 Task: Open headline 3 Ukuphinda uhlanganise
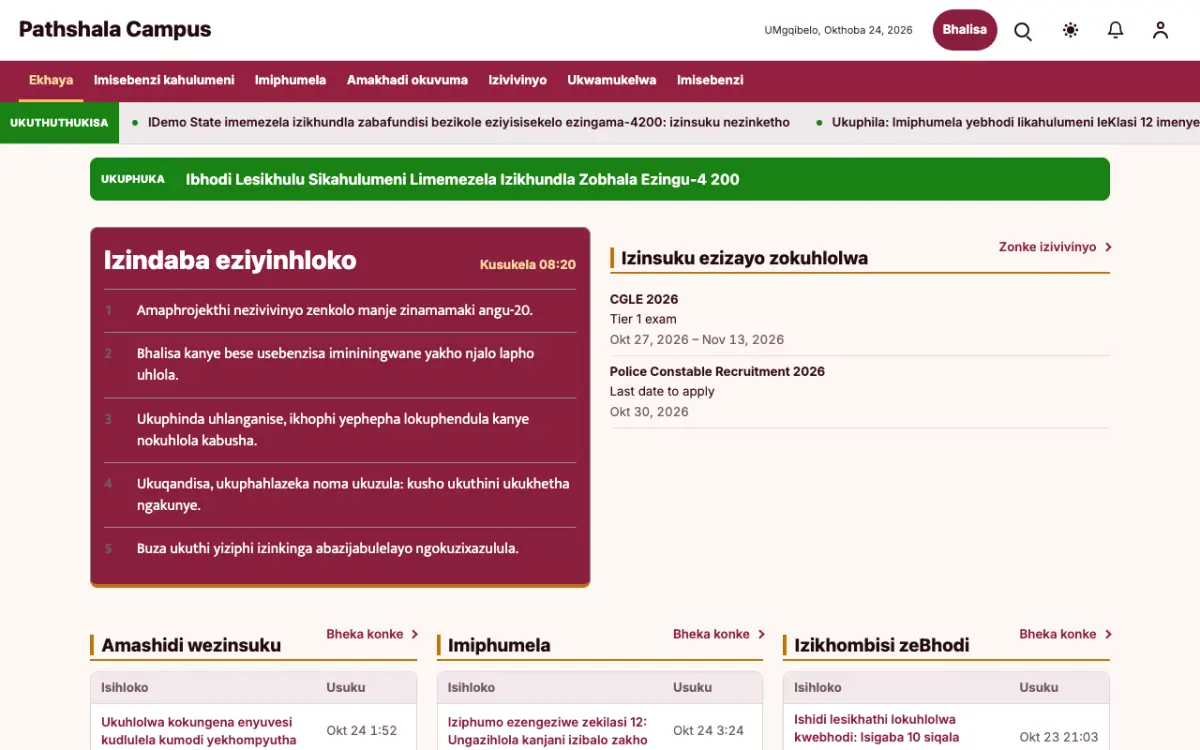pos(333,429)
